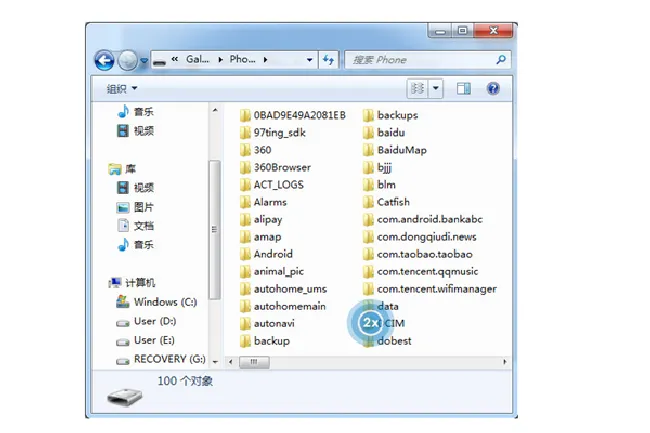Click the Forward navigation arrow button
Image resolution: width=650 pixels, height=433 pixels.
point(128,60)
